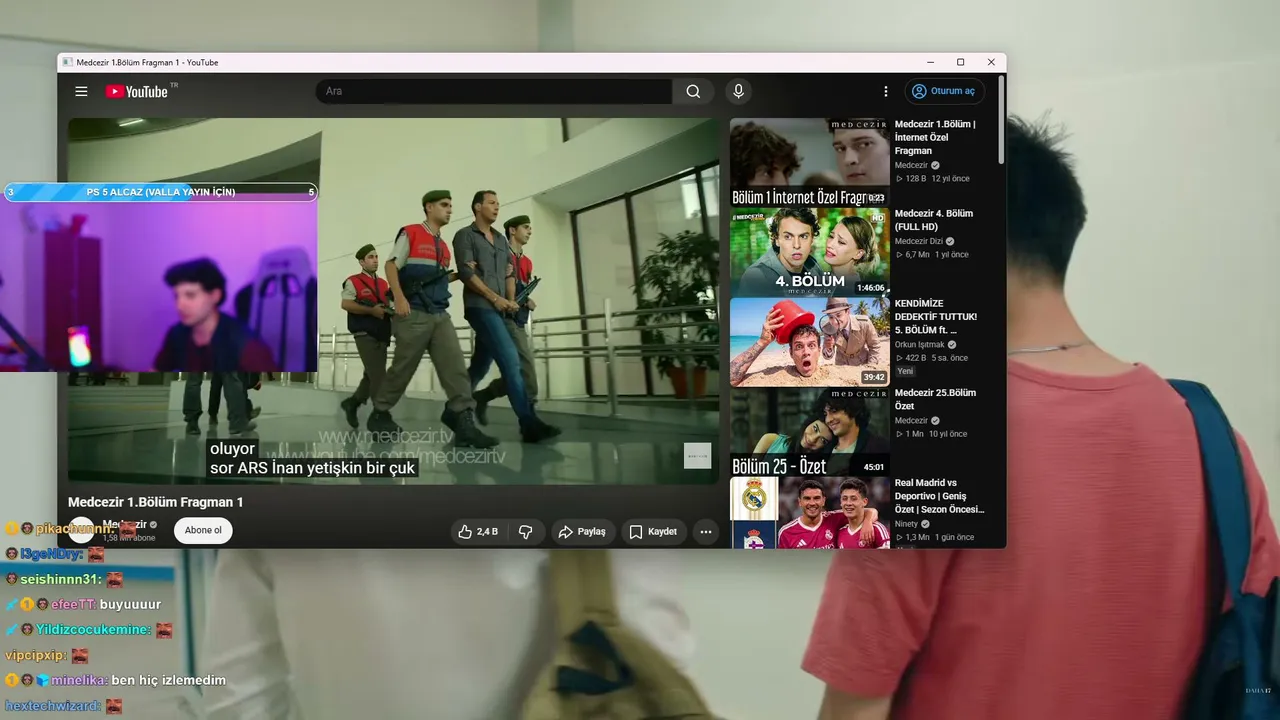Click chat message 'ben hiç izlemedim'
Viewport: 1280px width, 720px height.
coord(169,680)
